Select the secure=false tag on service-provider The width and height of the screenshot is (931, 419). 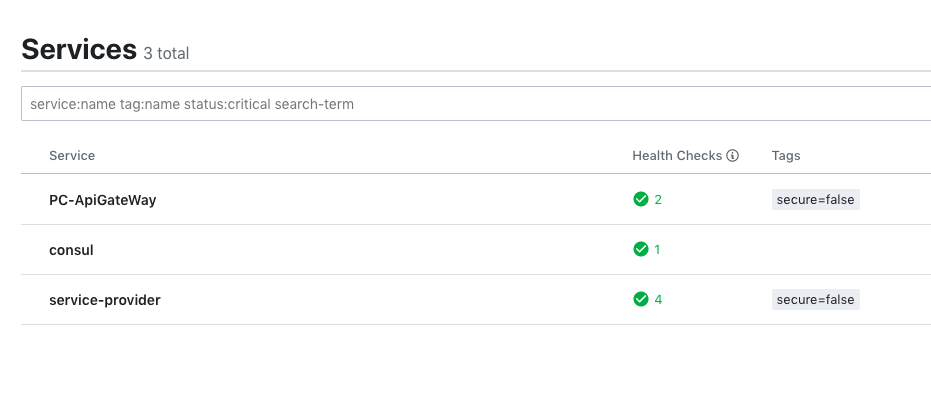click(x=815, y=299)
